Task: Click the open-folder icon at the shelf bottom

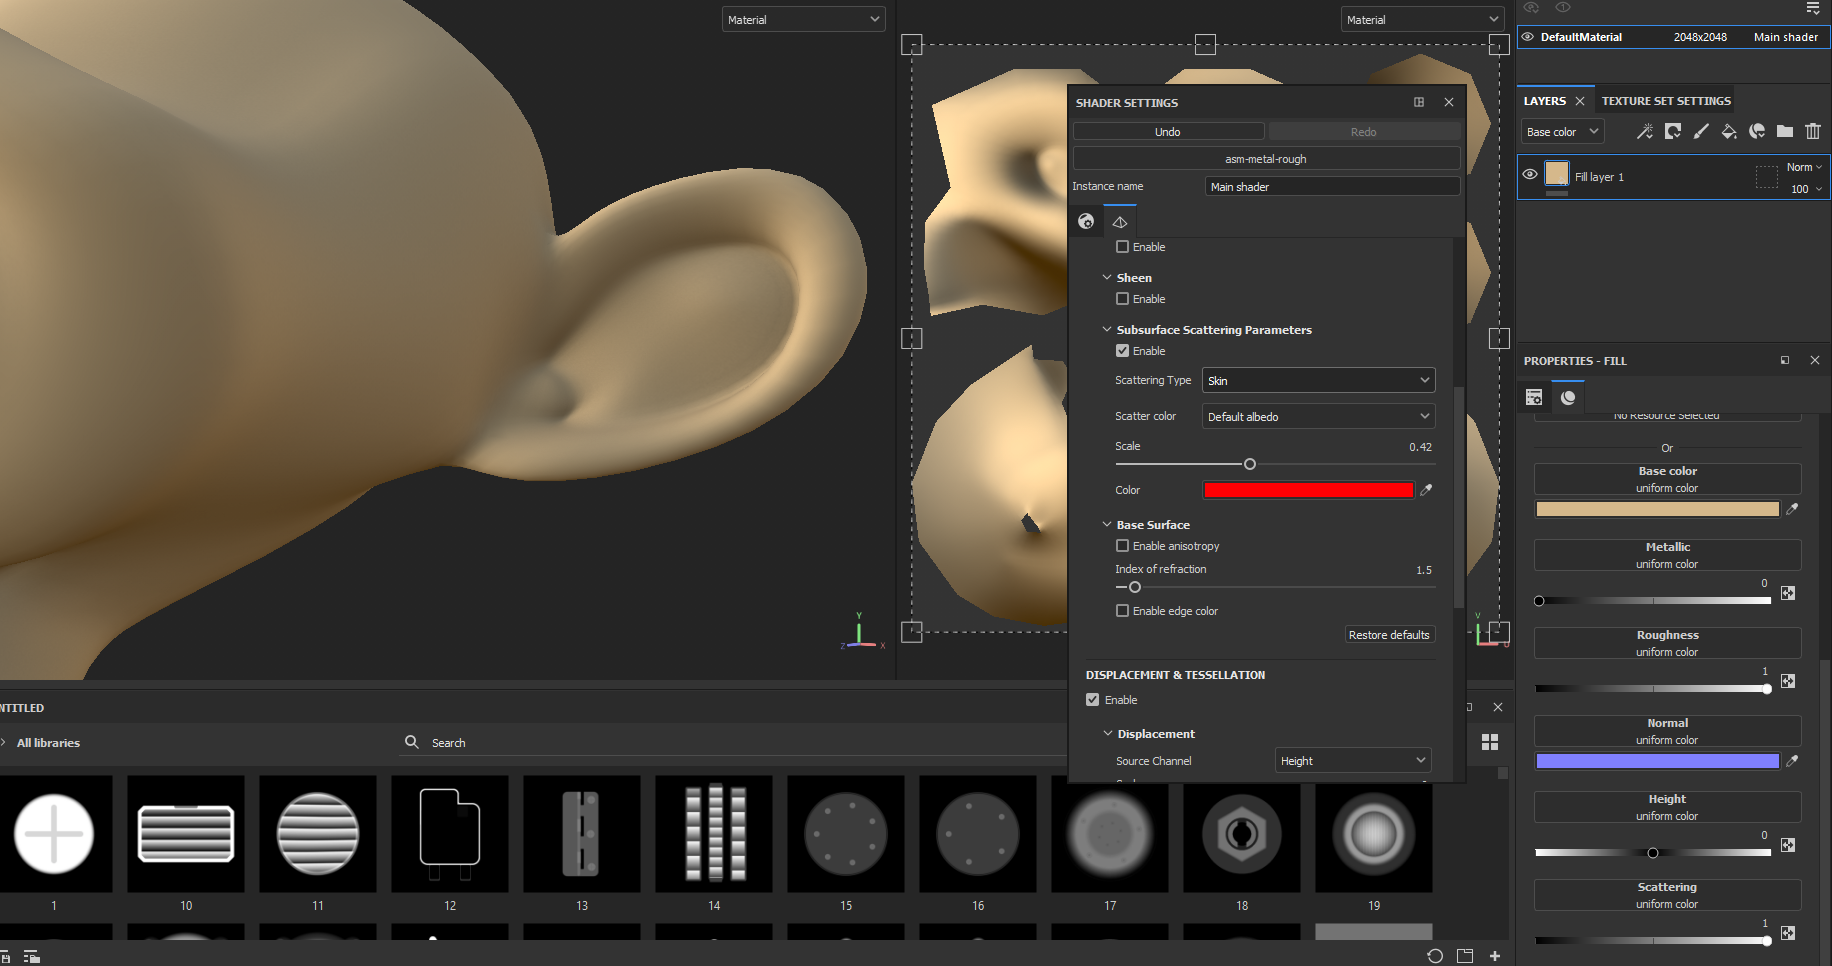Action: click(x=1465, y=956)
